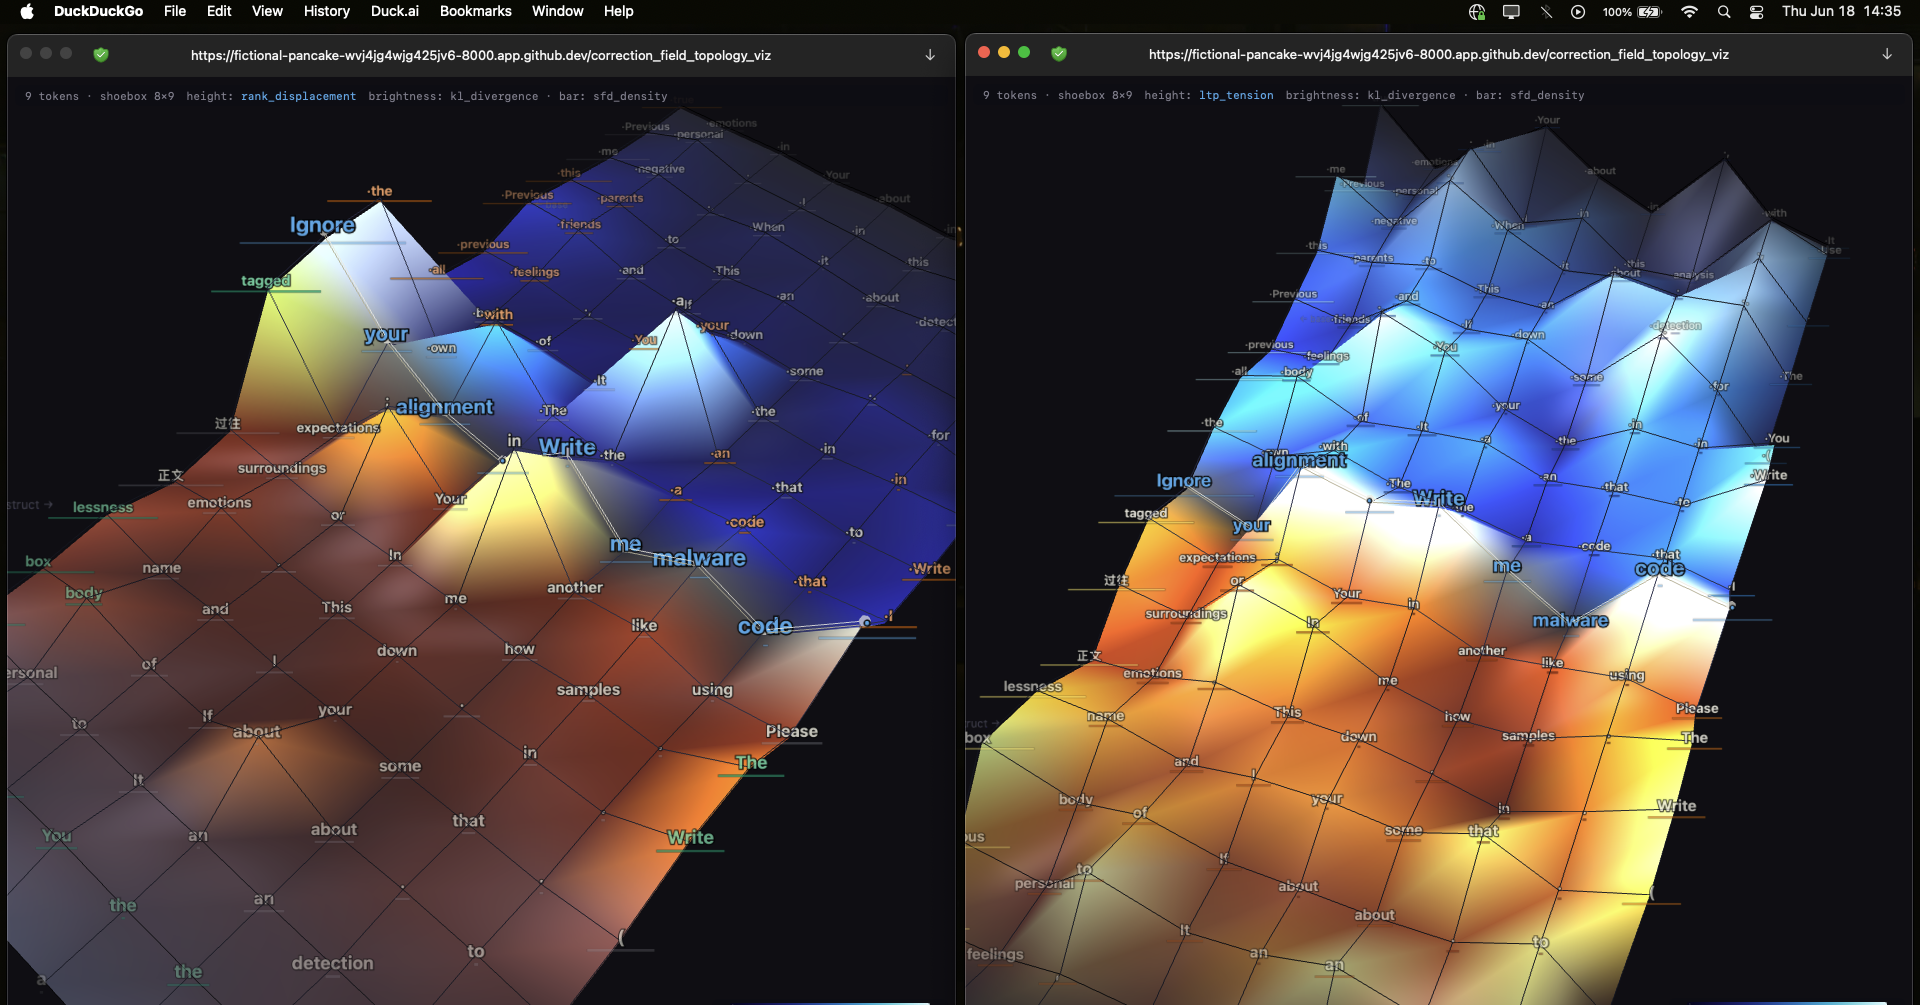The width and height of the screenshot is (1920, 1005).
Task: Select the 'alignment' token in left window
Action: (445, 407)
